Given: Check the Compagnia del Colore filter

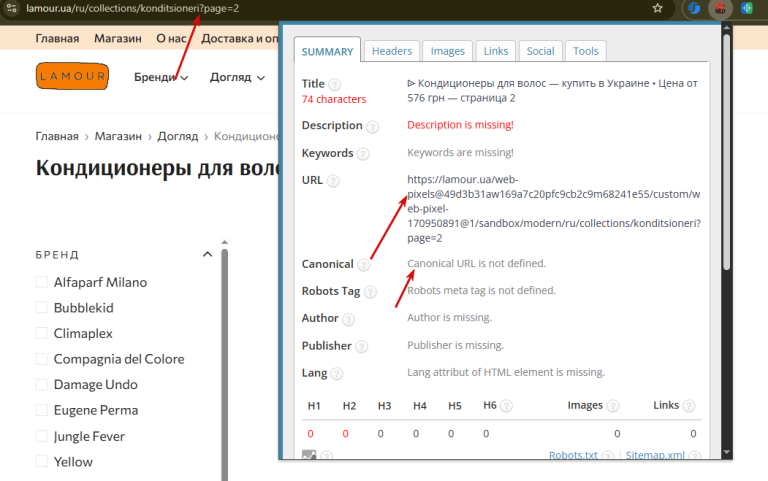Looking at the screenshot, I should [42, 359].
